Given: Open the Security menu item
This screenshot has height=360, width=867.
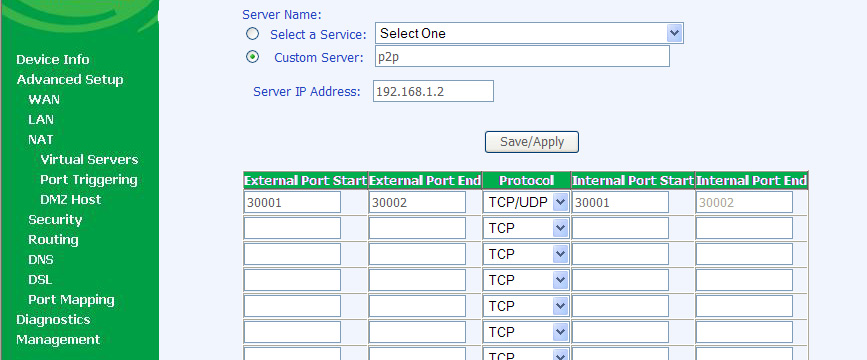Looking at the screenshot, I should (x=55, y=220).
